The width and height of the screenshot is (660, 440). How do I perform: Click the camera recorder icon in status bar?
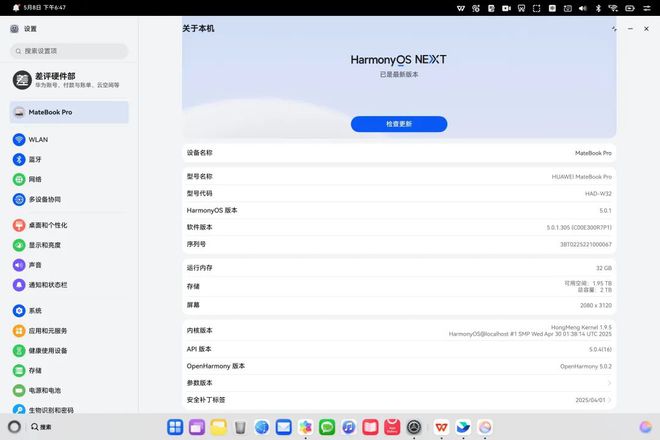(x=506, y=8)
